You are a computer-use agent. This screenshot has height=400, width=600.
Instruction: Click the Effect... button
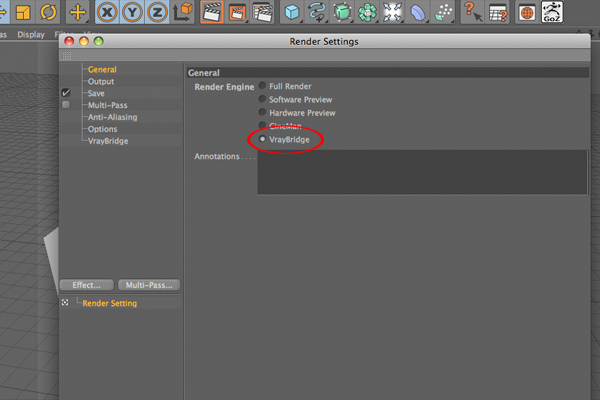[x=86, y=285]
